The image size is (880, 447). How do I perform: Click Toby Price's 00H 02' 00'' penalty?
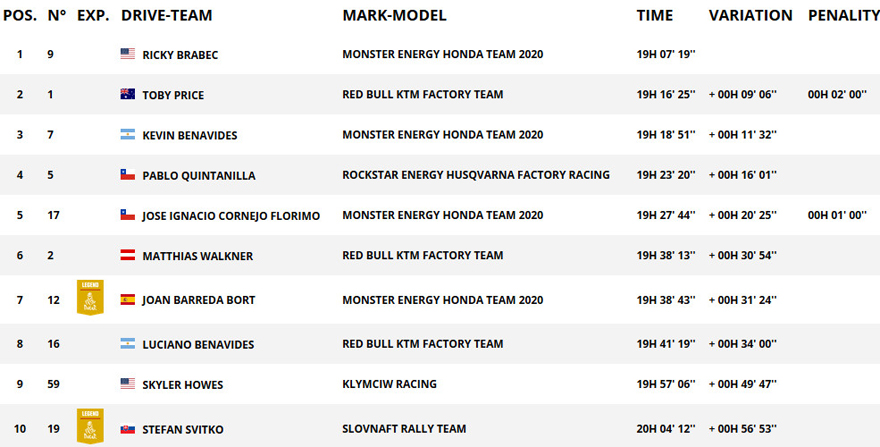tap(837, 94)
